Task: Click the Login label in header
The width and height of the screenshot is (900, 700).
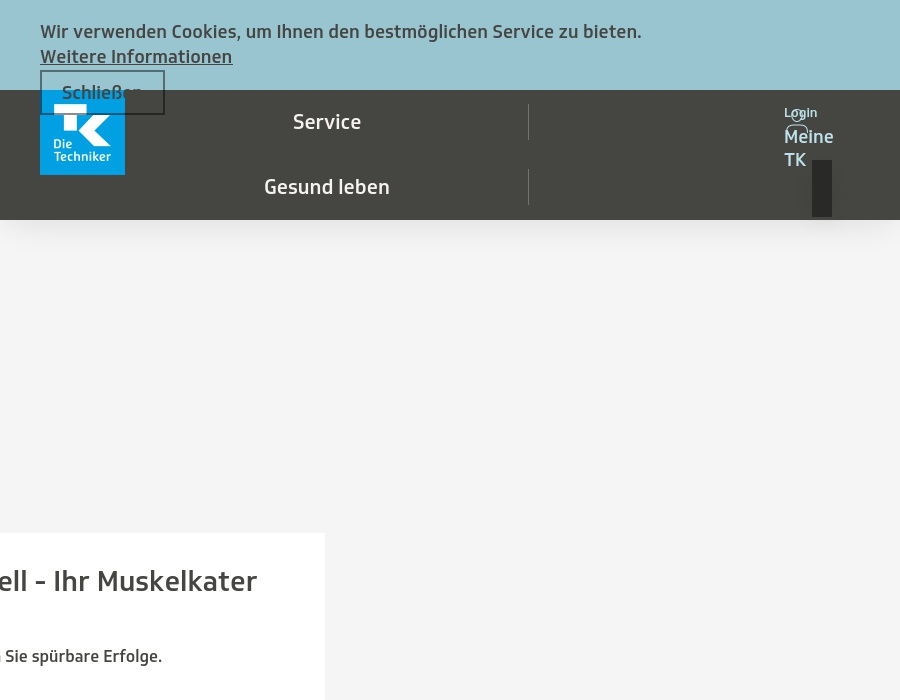Action: click(x=800, y=112)
